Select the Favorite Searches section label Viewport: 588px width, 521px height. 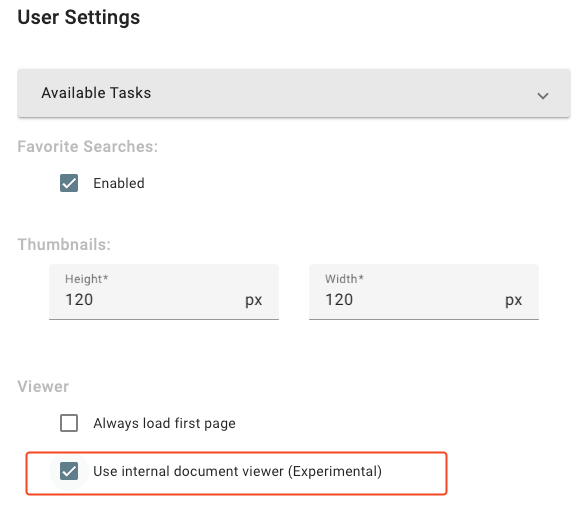point(88,147)
